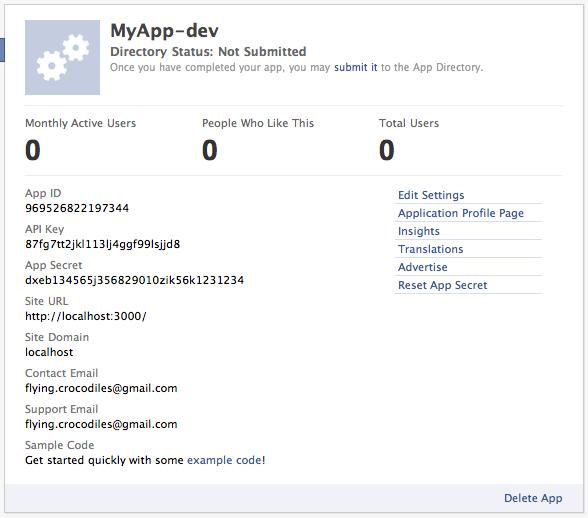Go to Application Profile Page

[x=460, y=213]
